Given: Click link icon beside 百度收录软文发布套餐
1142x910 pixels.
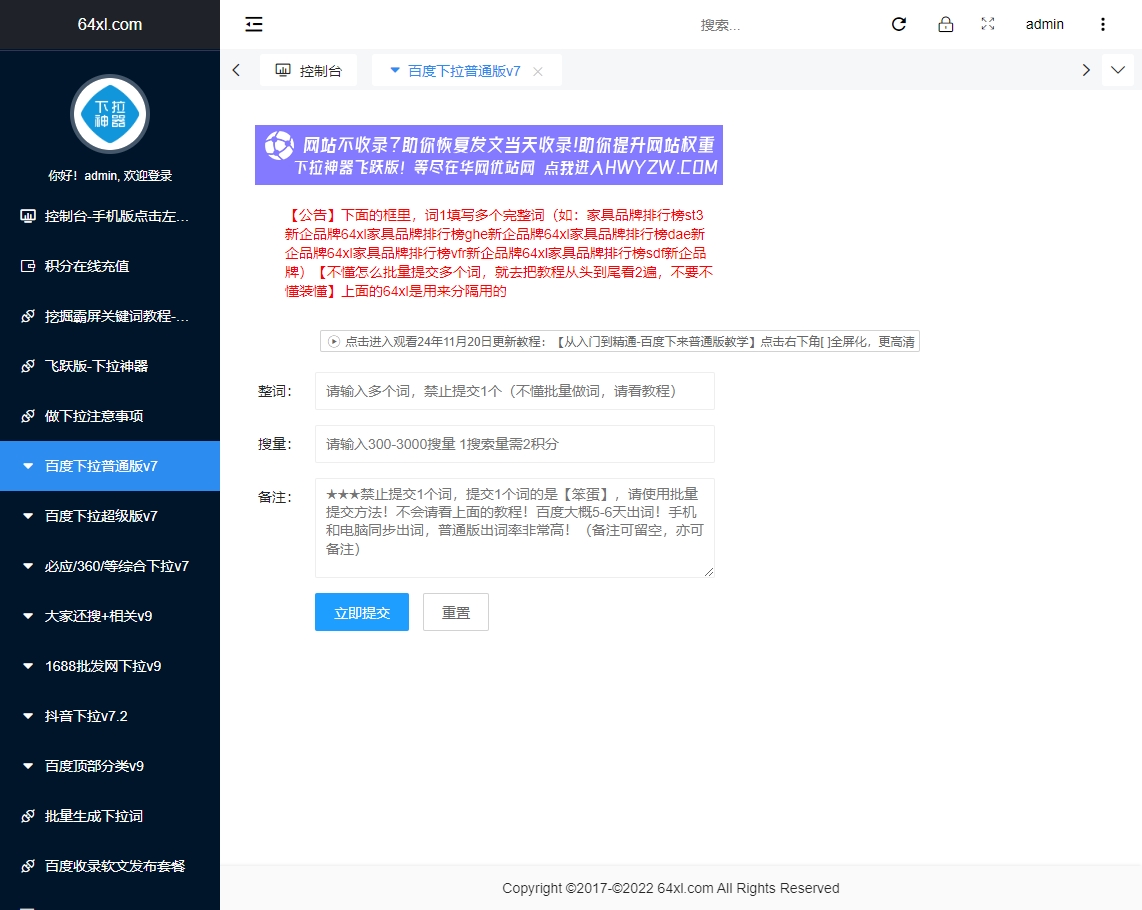Looking at the screenshot, I should 28,866.
